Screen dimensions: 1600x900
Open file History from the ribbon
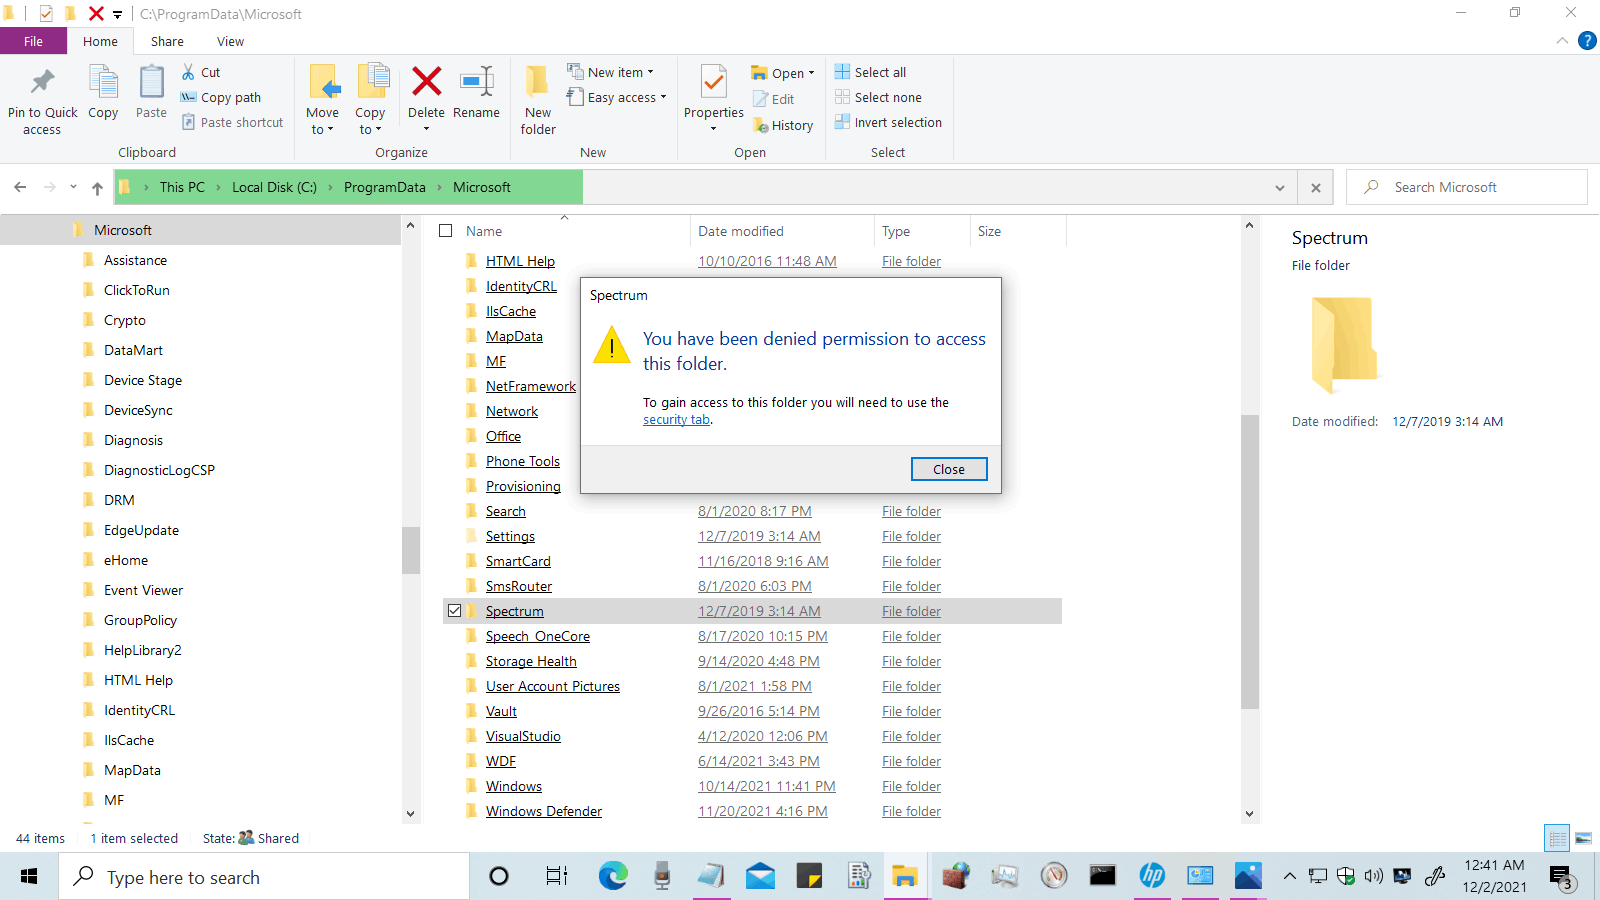click(782, 125)
